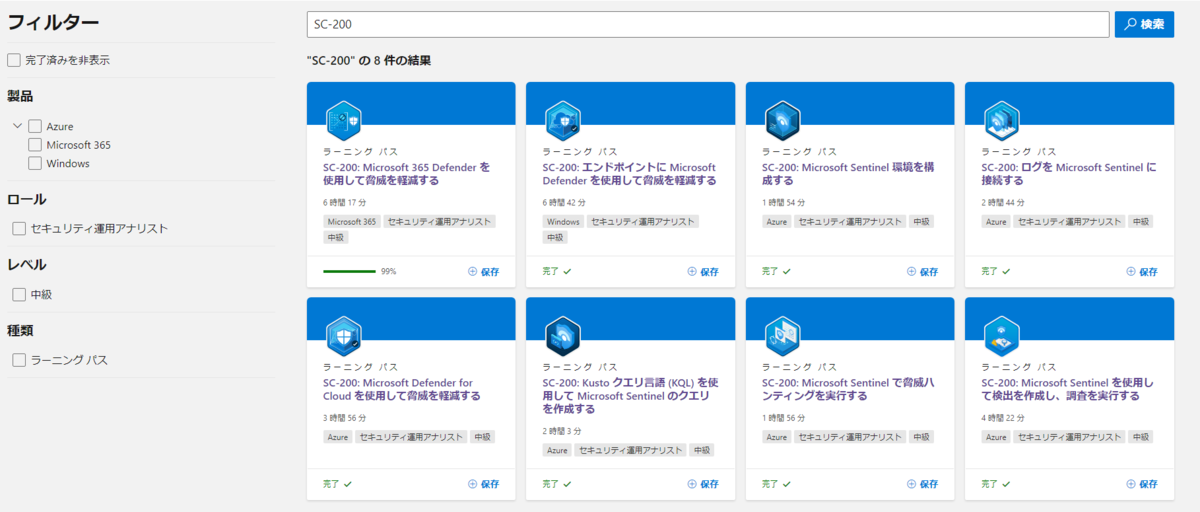The image size is (1200, 512).
Task: Check the Windows product filter
Action: pos(35,163)
